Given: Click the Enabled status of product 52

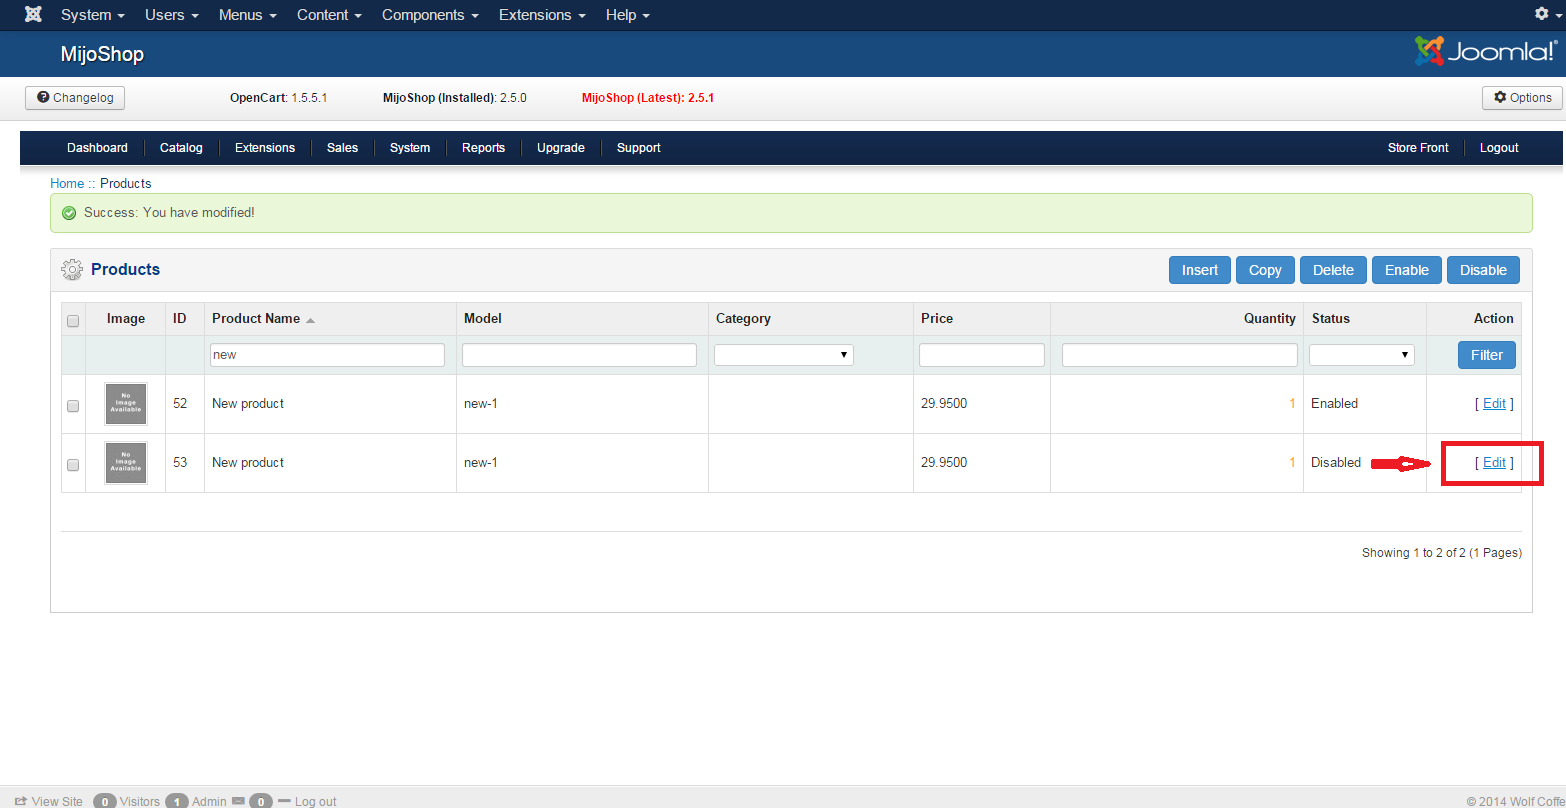Looking at the screenshot, I should click(1335, 404).
